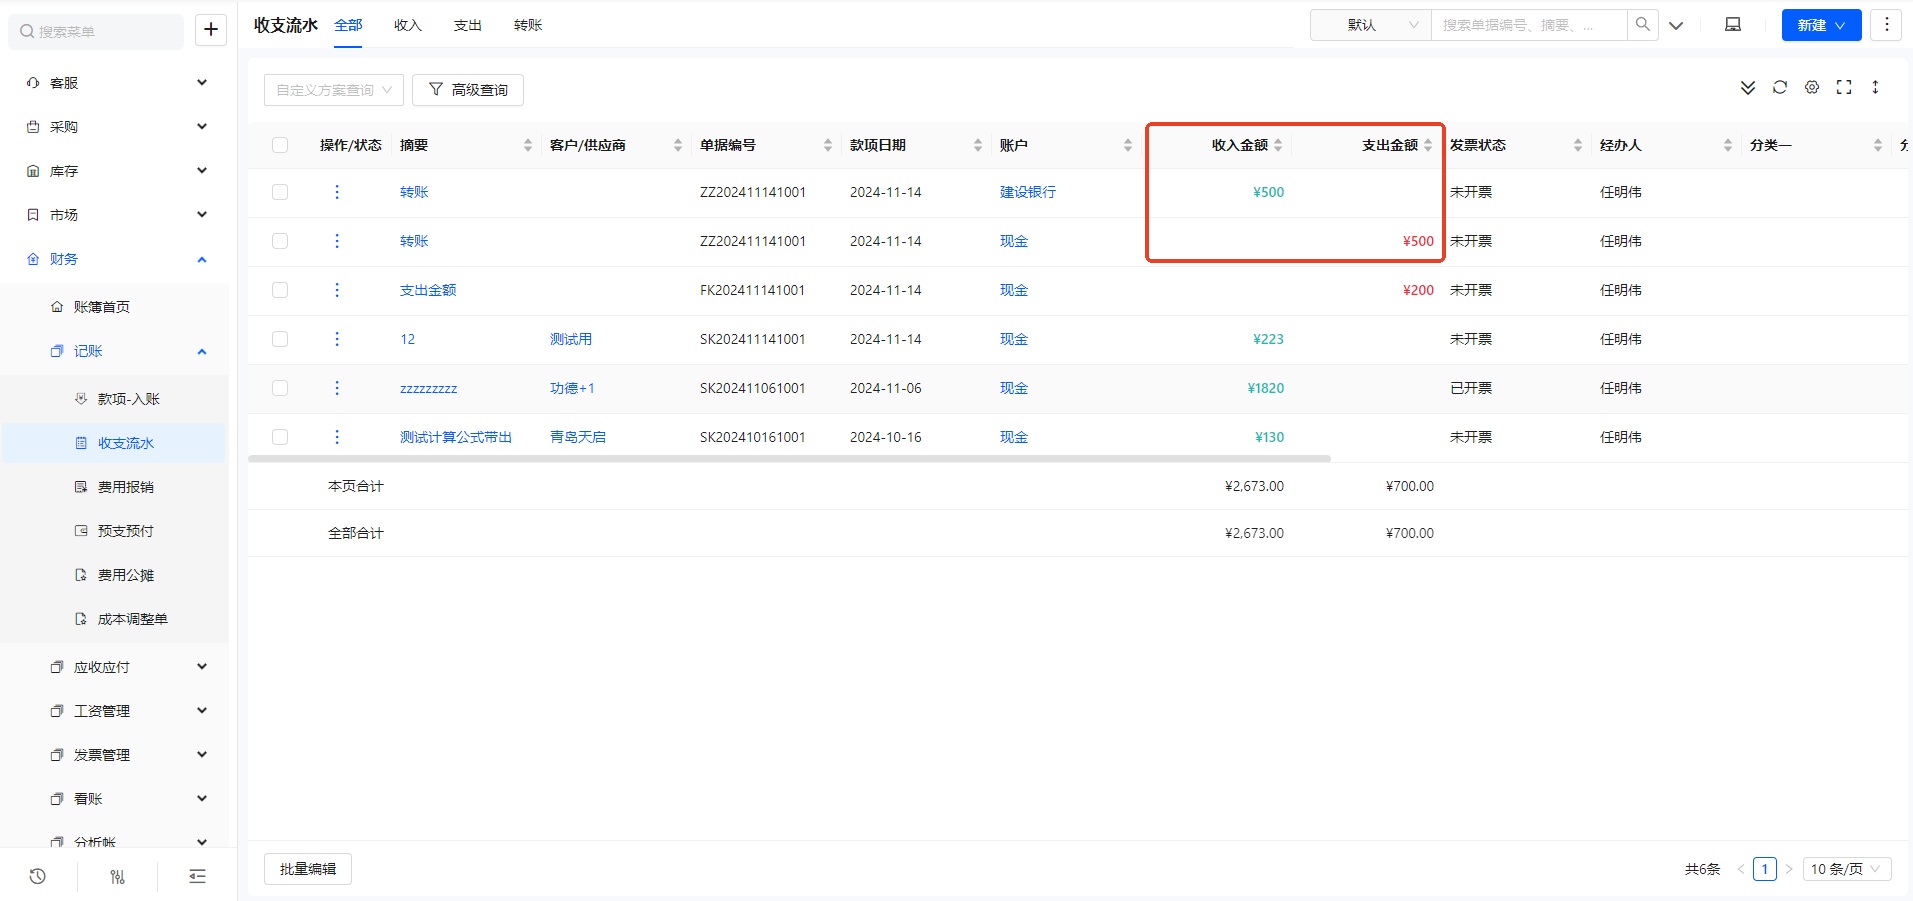Click the history clock icon at sidebar bottom

point(38,876)
